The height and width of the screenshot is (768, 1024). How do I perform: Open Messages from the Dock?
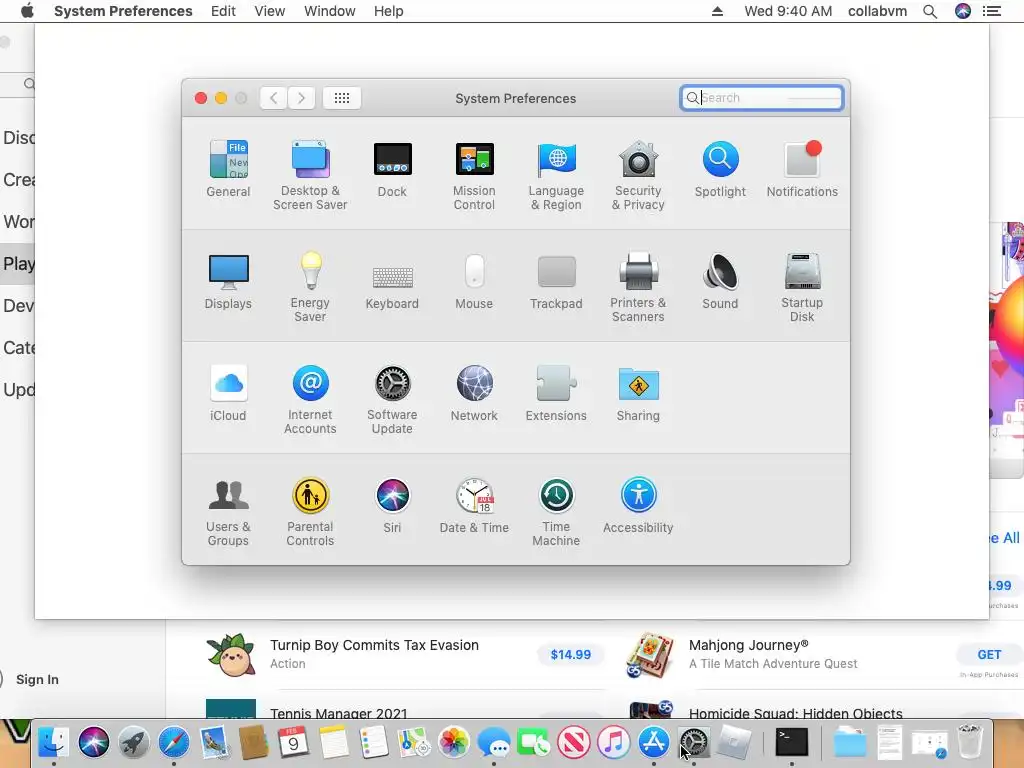494,743
